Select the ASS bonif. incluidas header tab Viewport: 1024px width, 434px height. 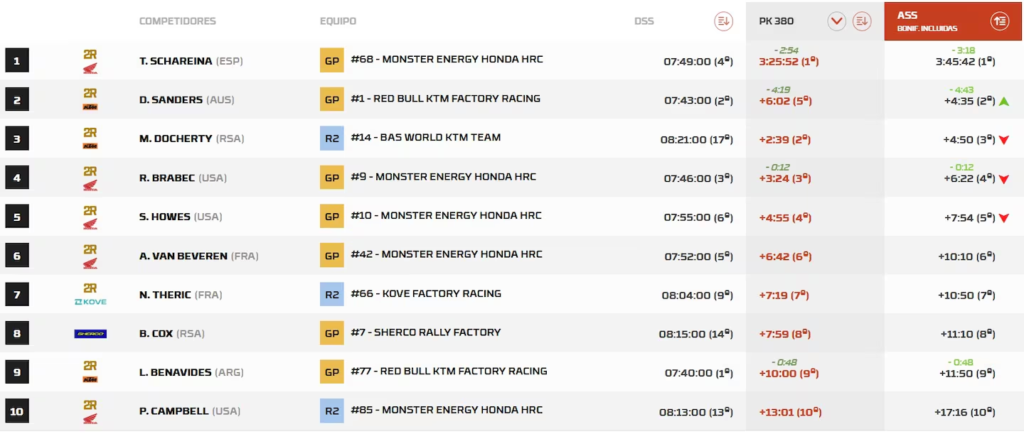tap(925, 20)
